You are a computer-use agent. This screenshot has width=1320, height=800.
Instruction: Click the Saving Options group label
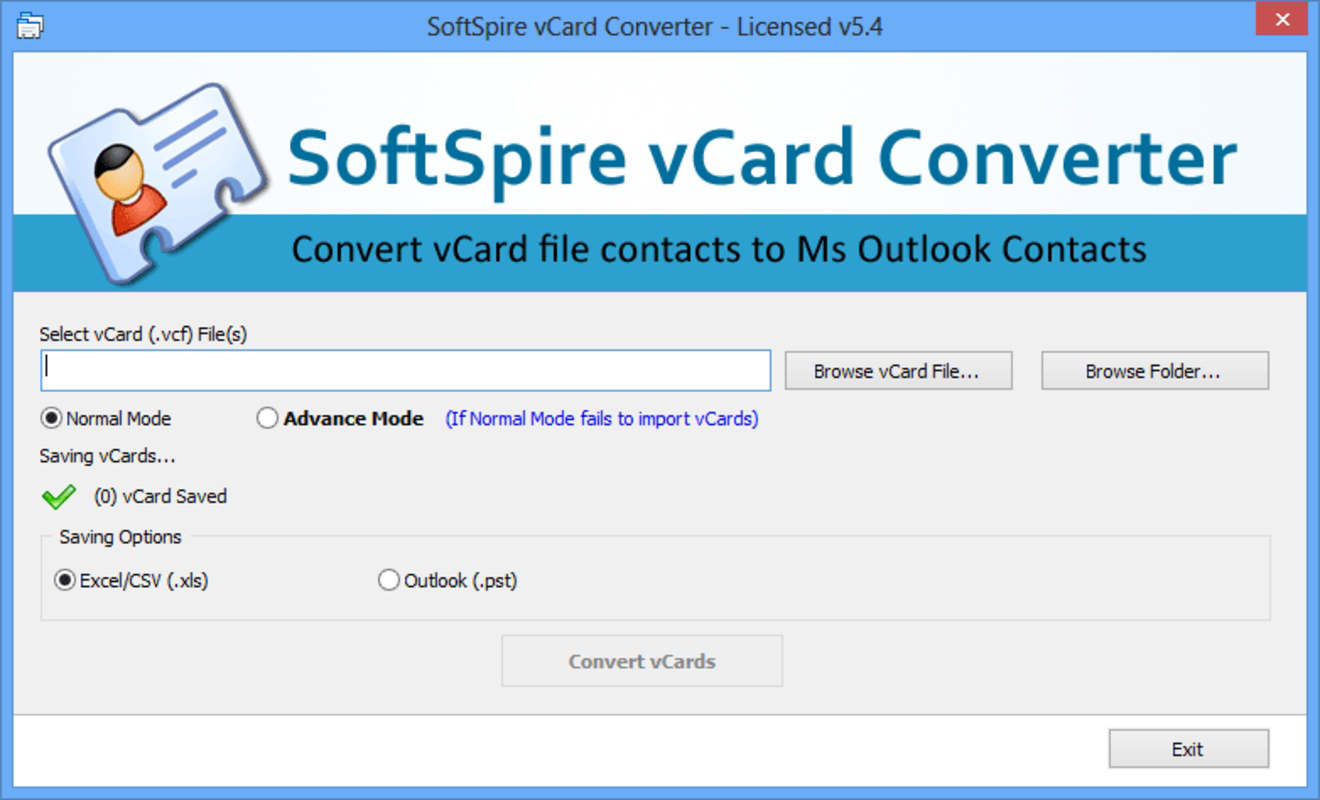pos(120,537)
